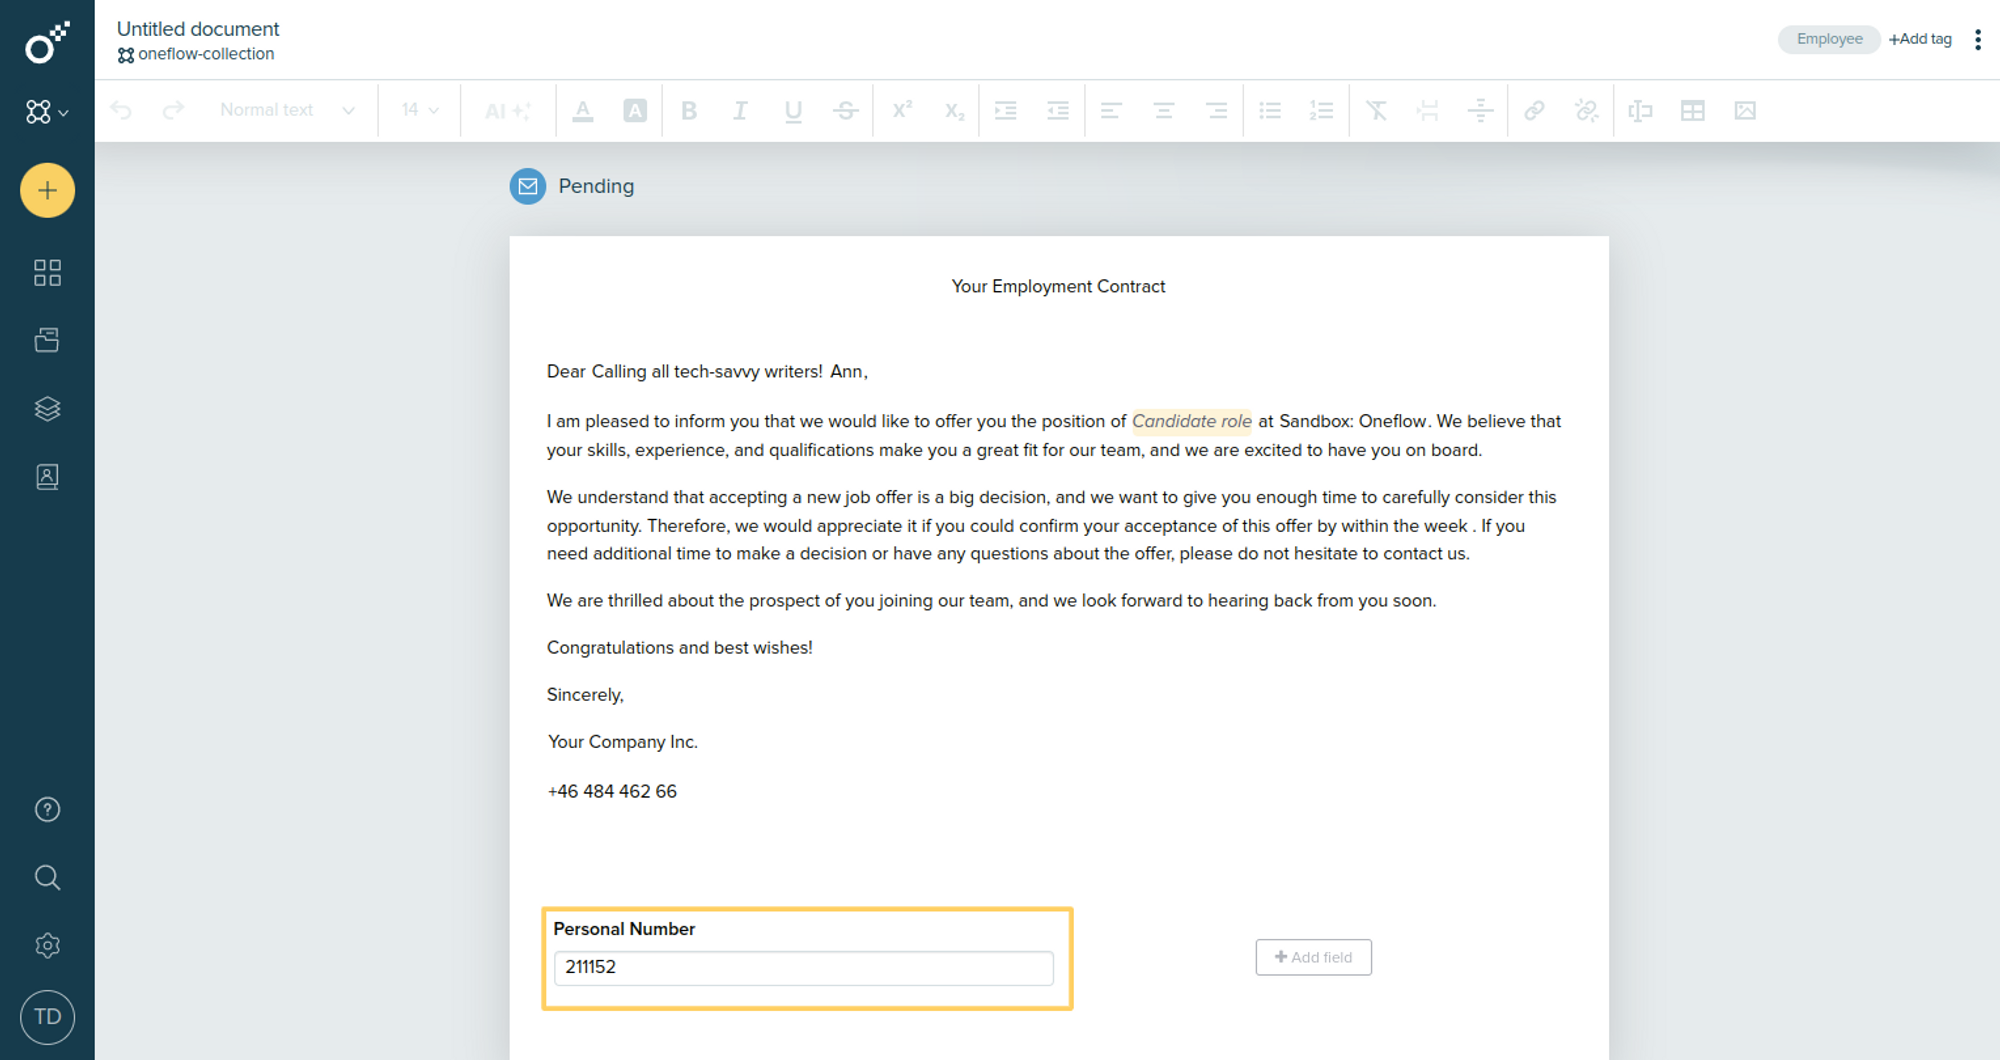Click the Personal Number input field
This screenshot has width=2000, height=1060.
(x=804, y=967)
